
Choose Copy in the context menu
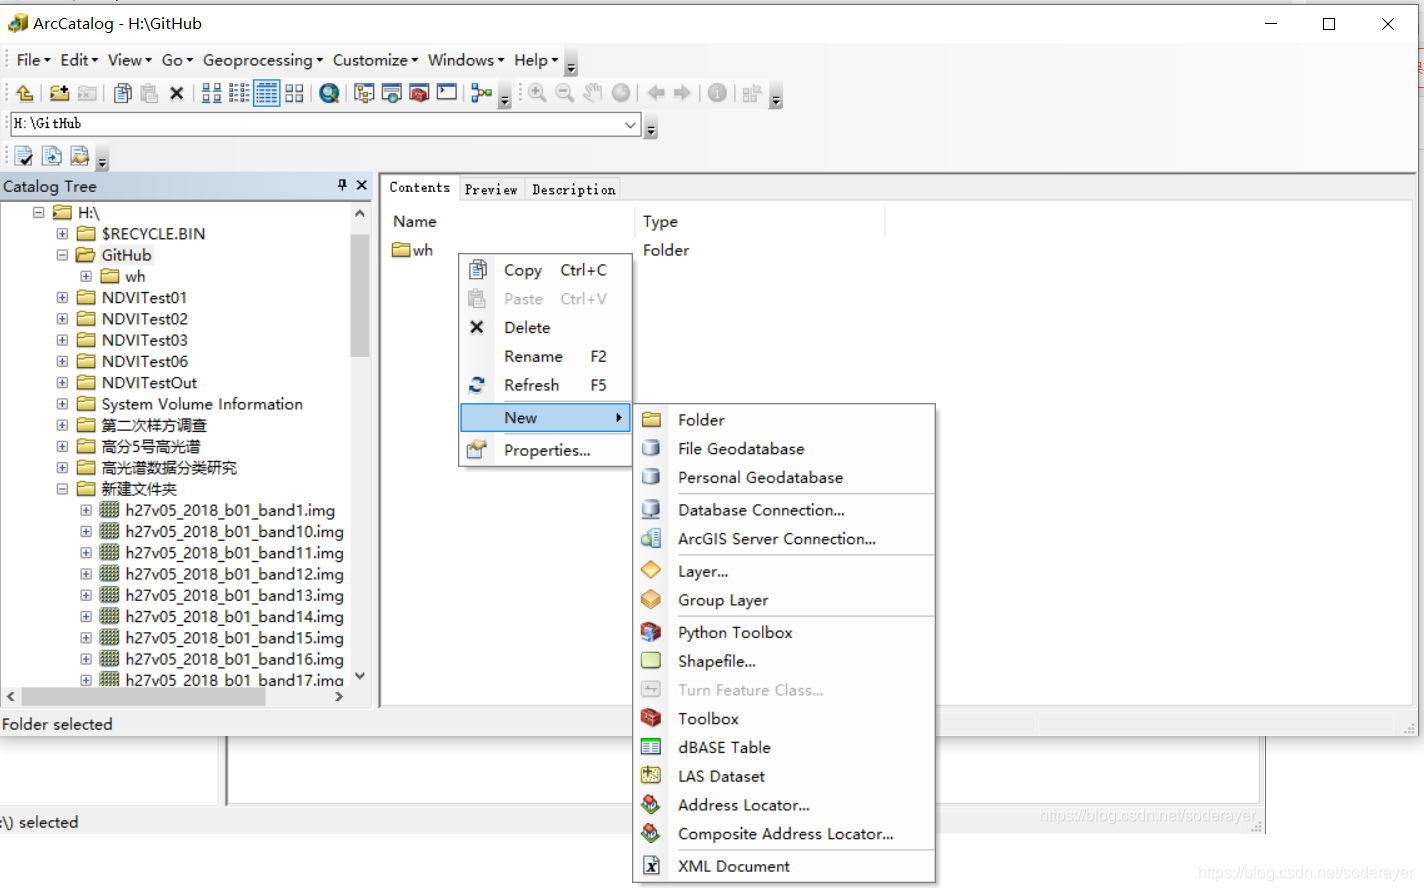point(546,270)
